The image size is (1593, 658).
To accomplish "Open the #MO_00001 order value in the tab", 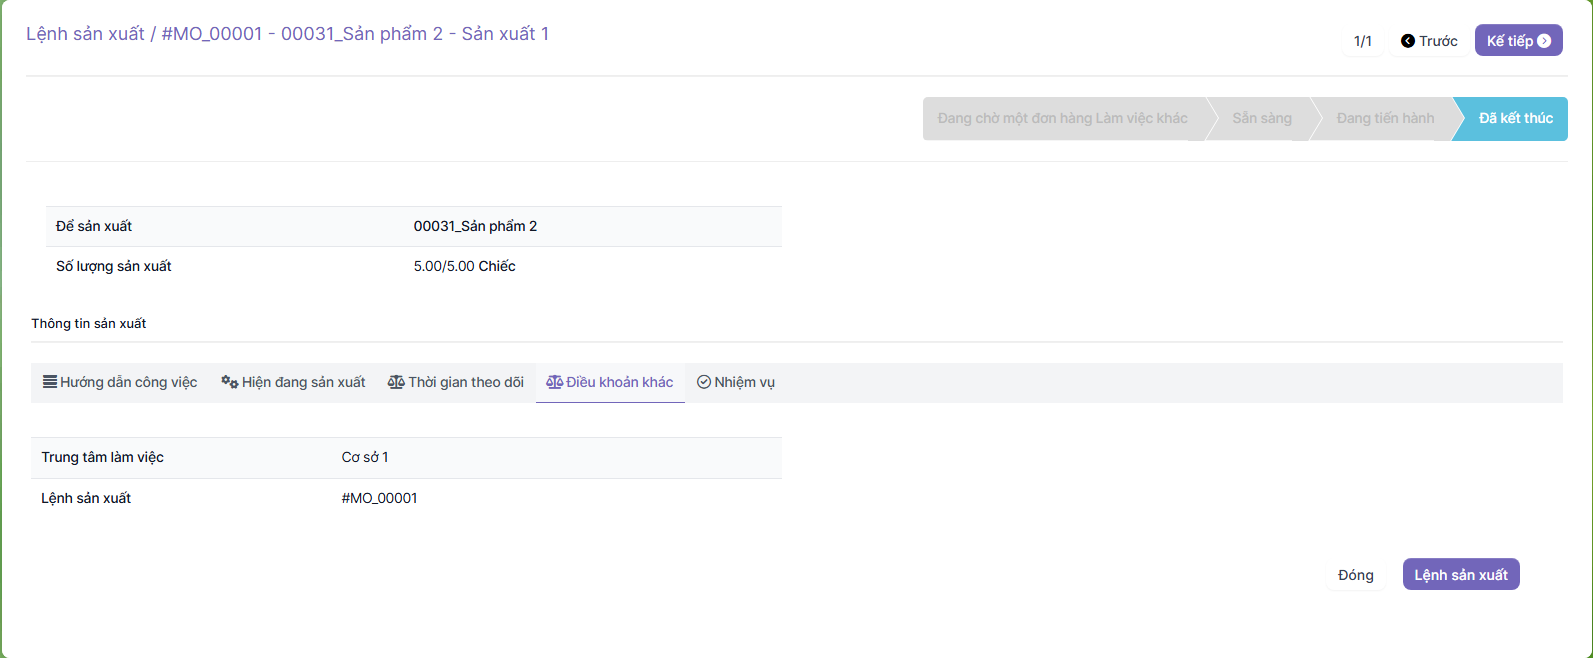I will 379,498.
